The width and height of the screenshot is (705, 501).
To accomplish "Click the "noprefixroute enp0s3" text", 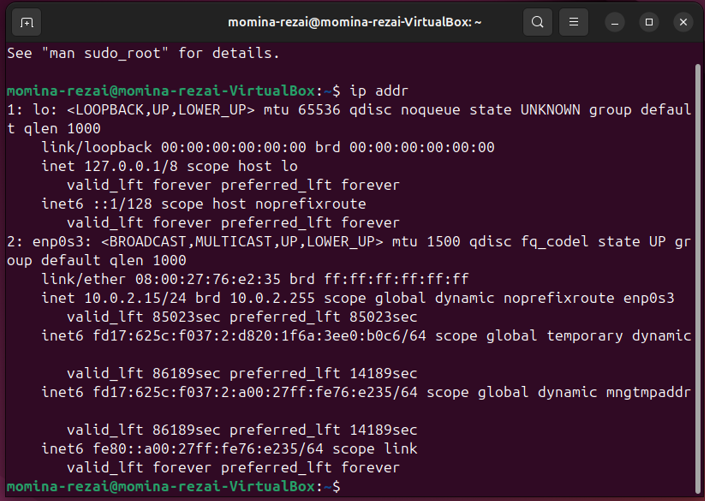I will click(x=589, y=298).
